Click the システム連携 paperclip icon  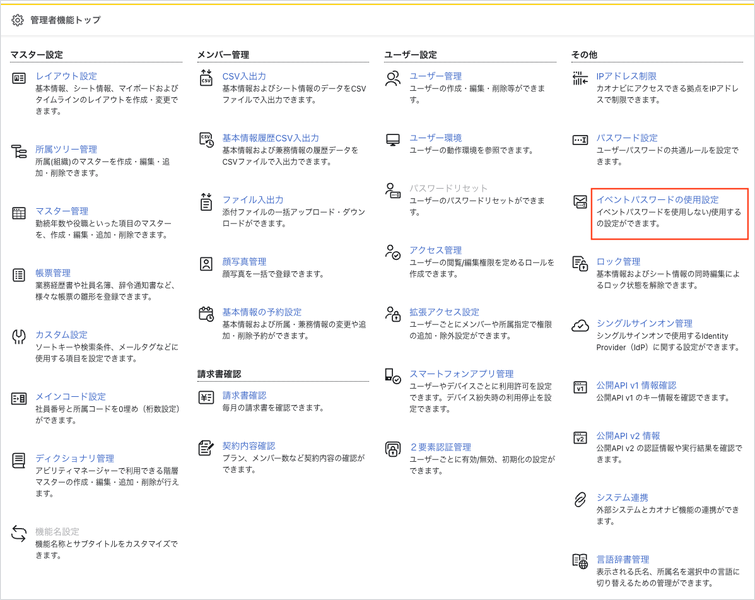click(580, 499)
